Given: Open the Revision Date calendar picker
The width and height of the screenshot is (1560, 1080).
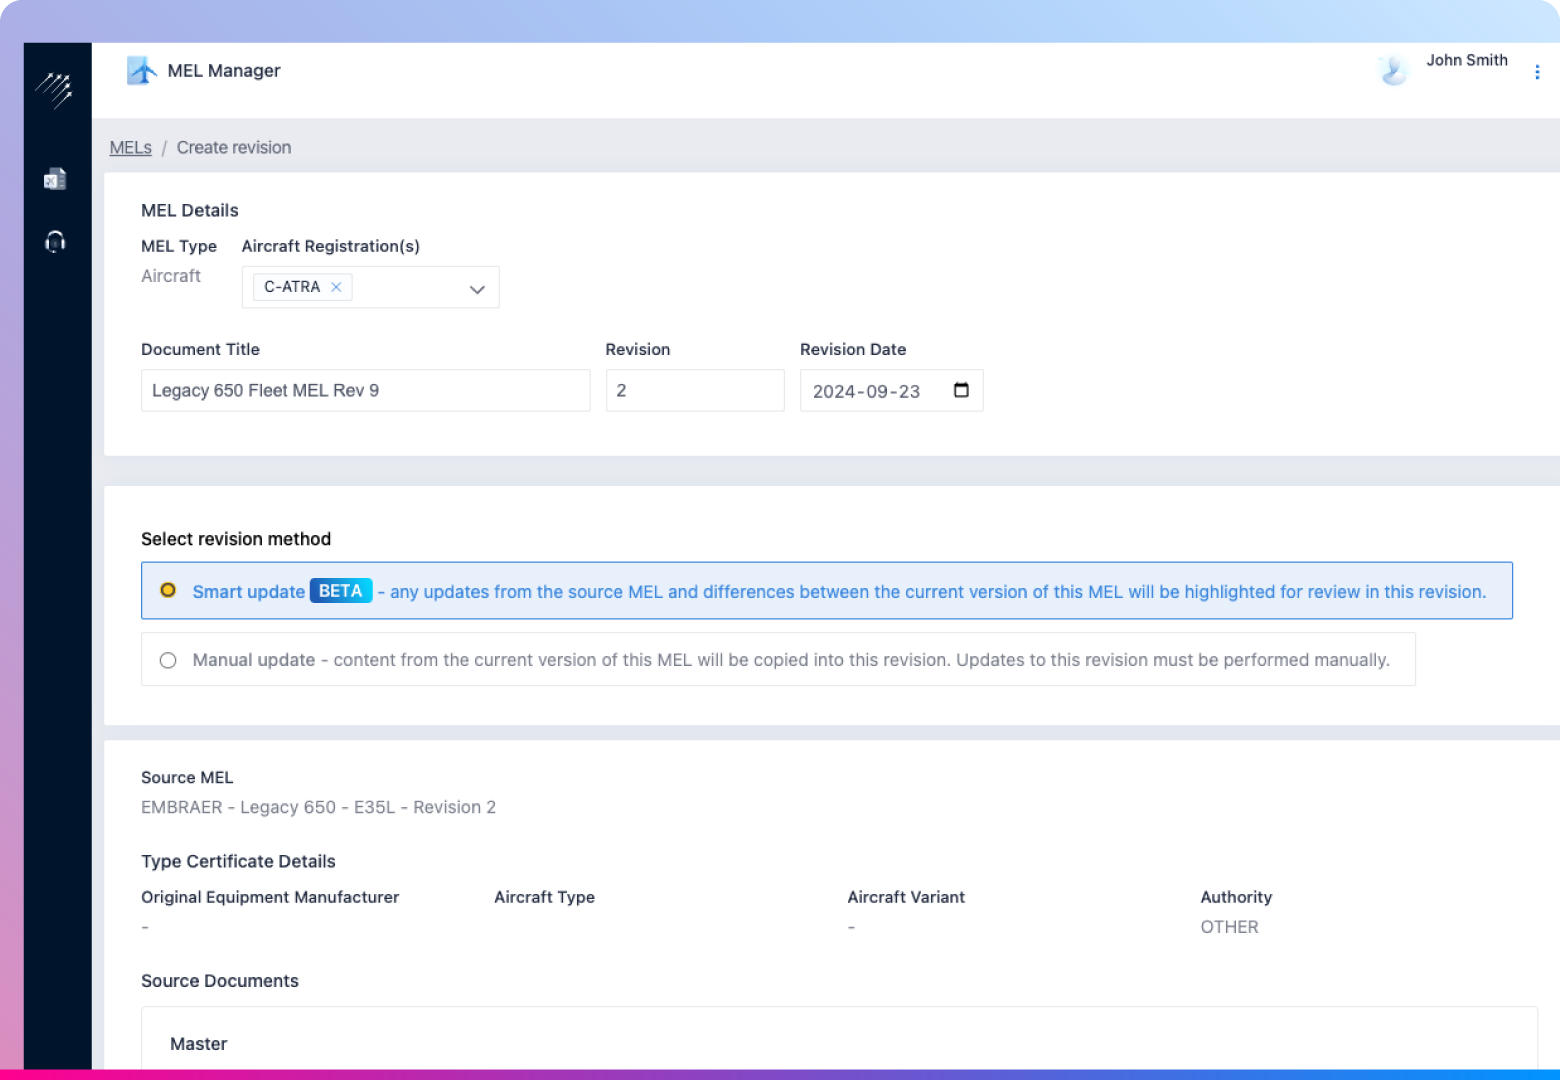Looking at the screenshot, I should pos(961,390).
